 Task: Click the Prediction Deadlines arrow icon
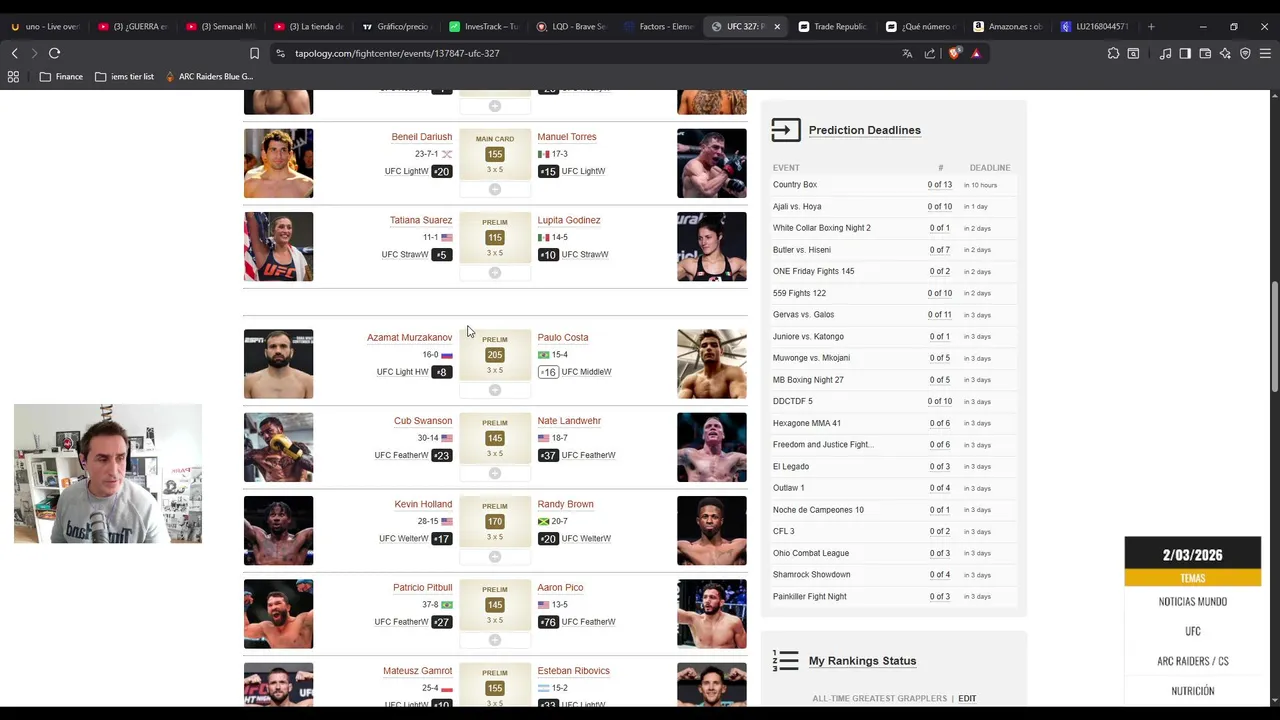pos(786,130)
